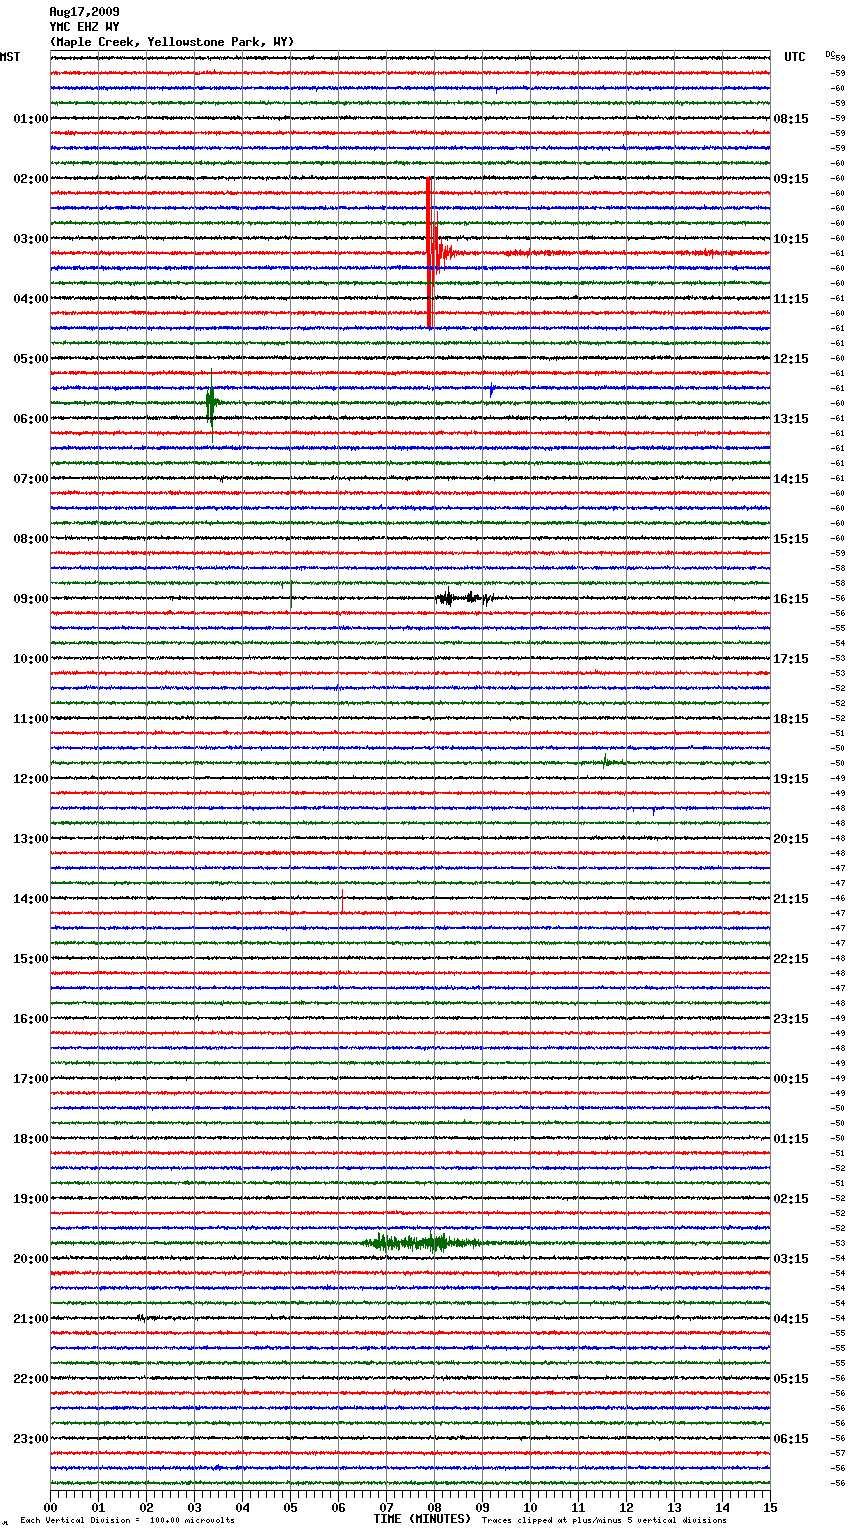Click the 19:15 UTC time label
Screen dimensions: 850x1534
(791, 779)
